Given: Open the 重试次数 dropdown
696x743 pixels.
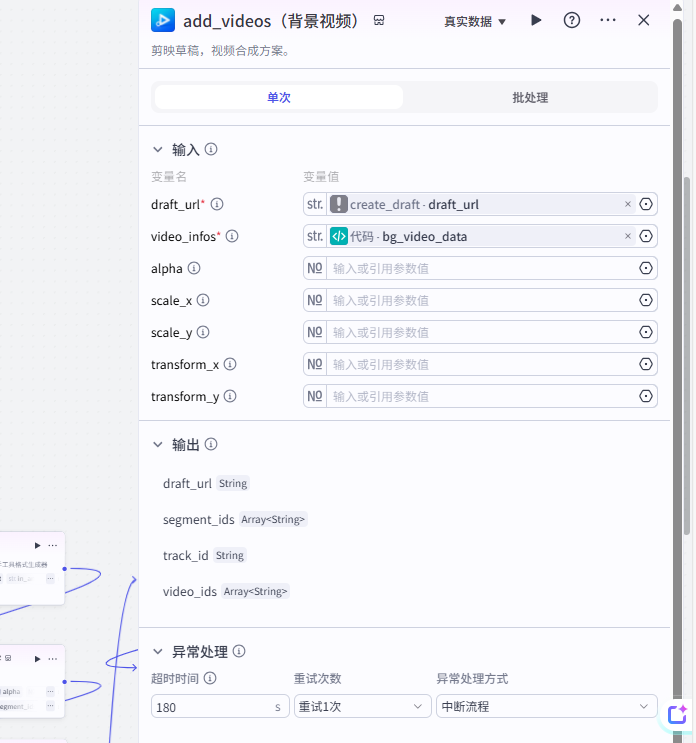Looking at the screenshot, I should (363, 706).
